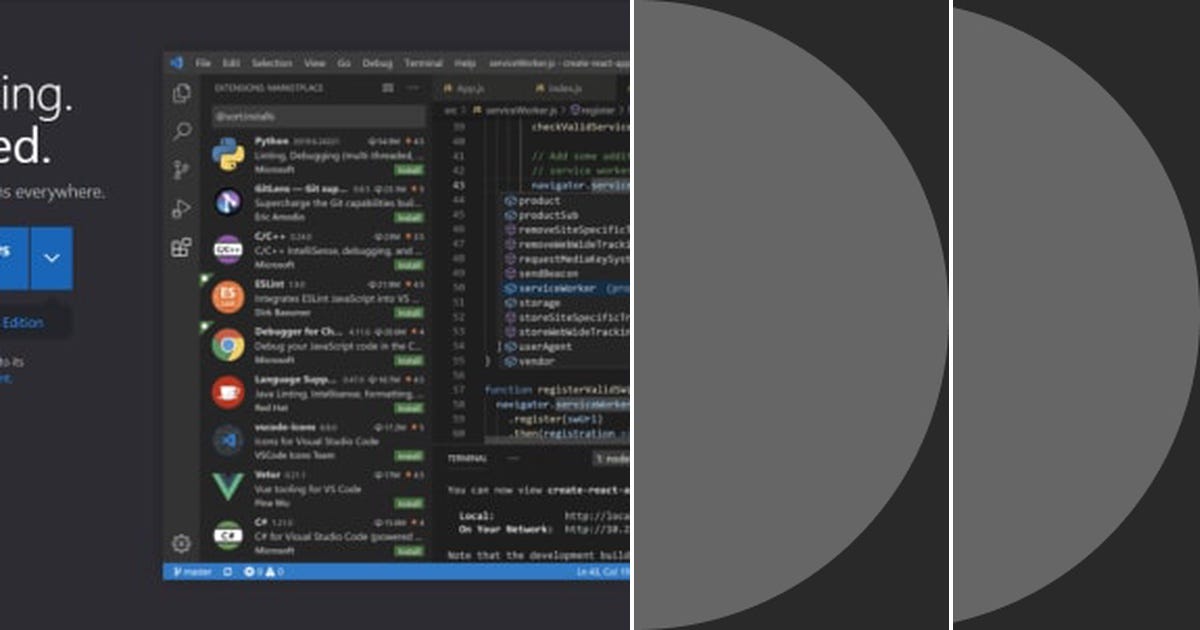This screenshot has height=630, width=1200.
Task: Open the Debug menu
Action: click(377, 63)
